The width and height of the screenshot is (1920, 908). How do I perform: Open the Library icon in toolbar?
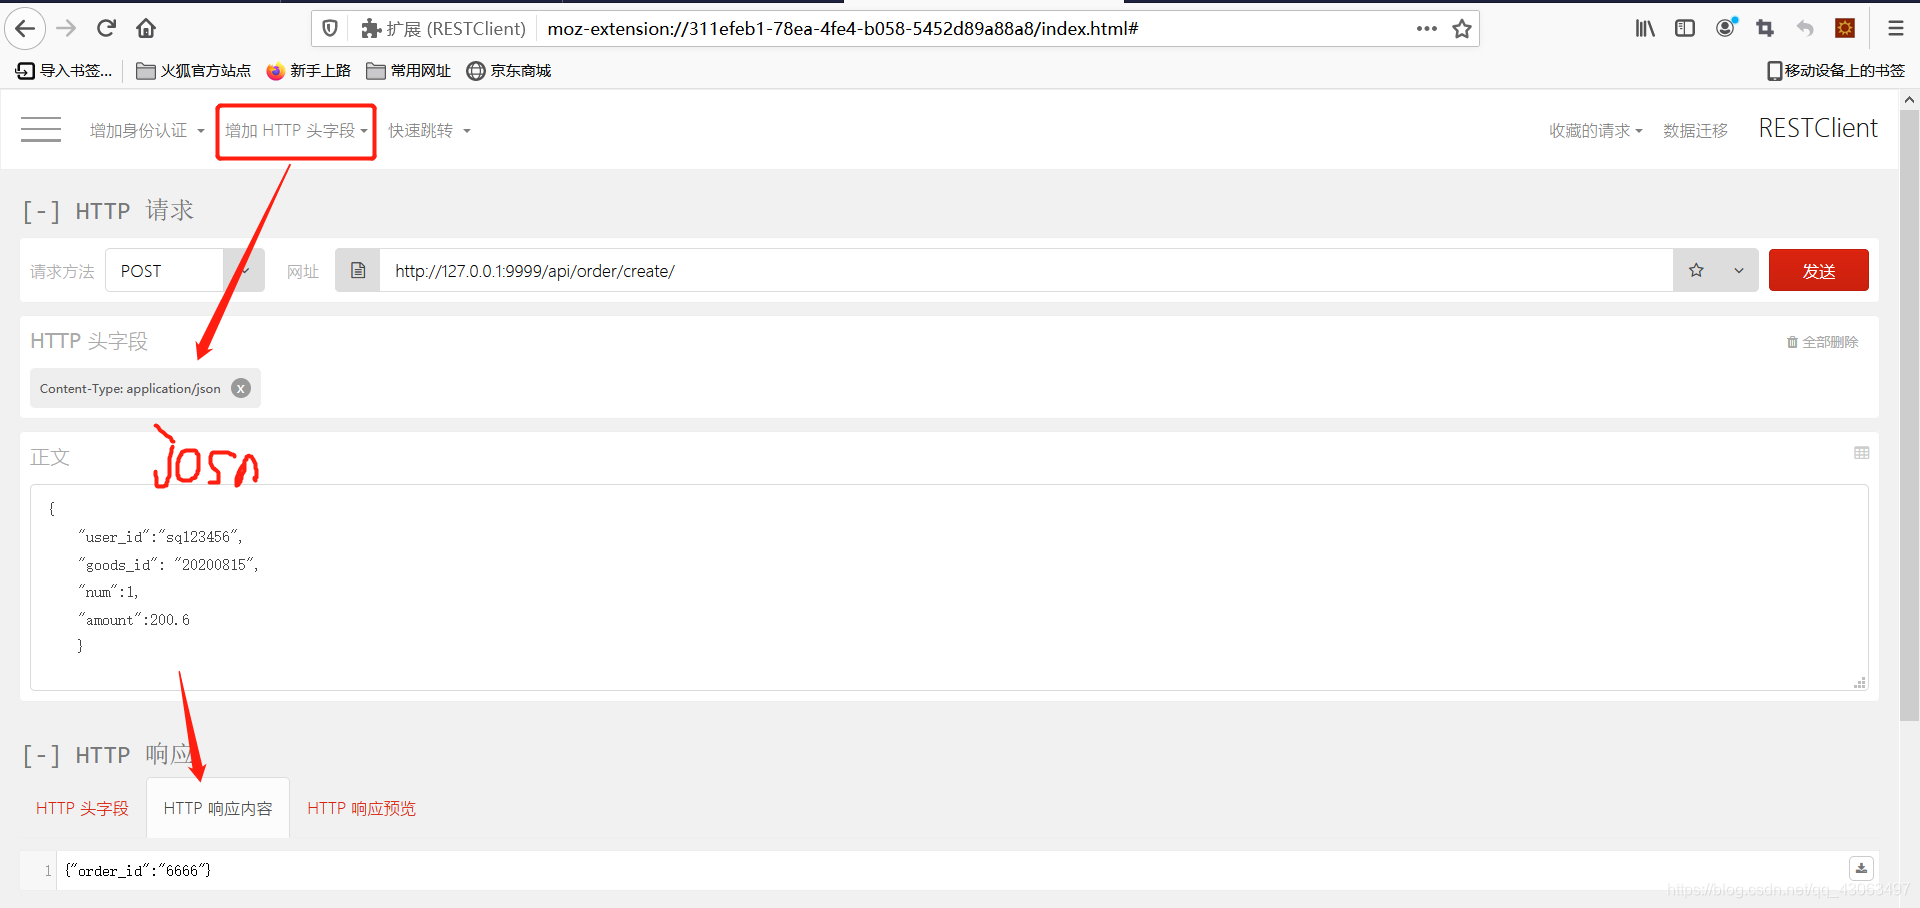click(1645, 29)
